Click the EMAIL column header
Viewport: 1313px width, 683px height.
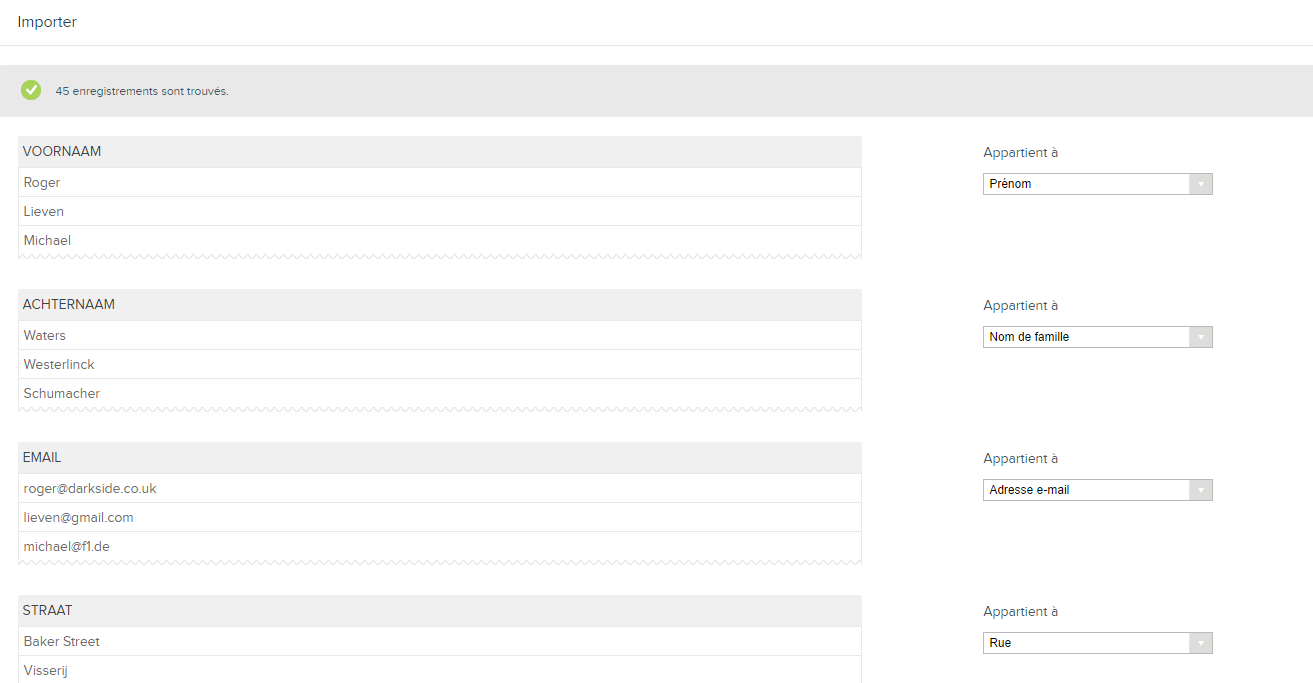(42, 458)
